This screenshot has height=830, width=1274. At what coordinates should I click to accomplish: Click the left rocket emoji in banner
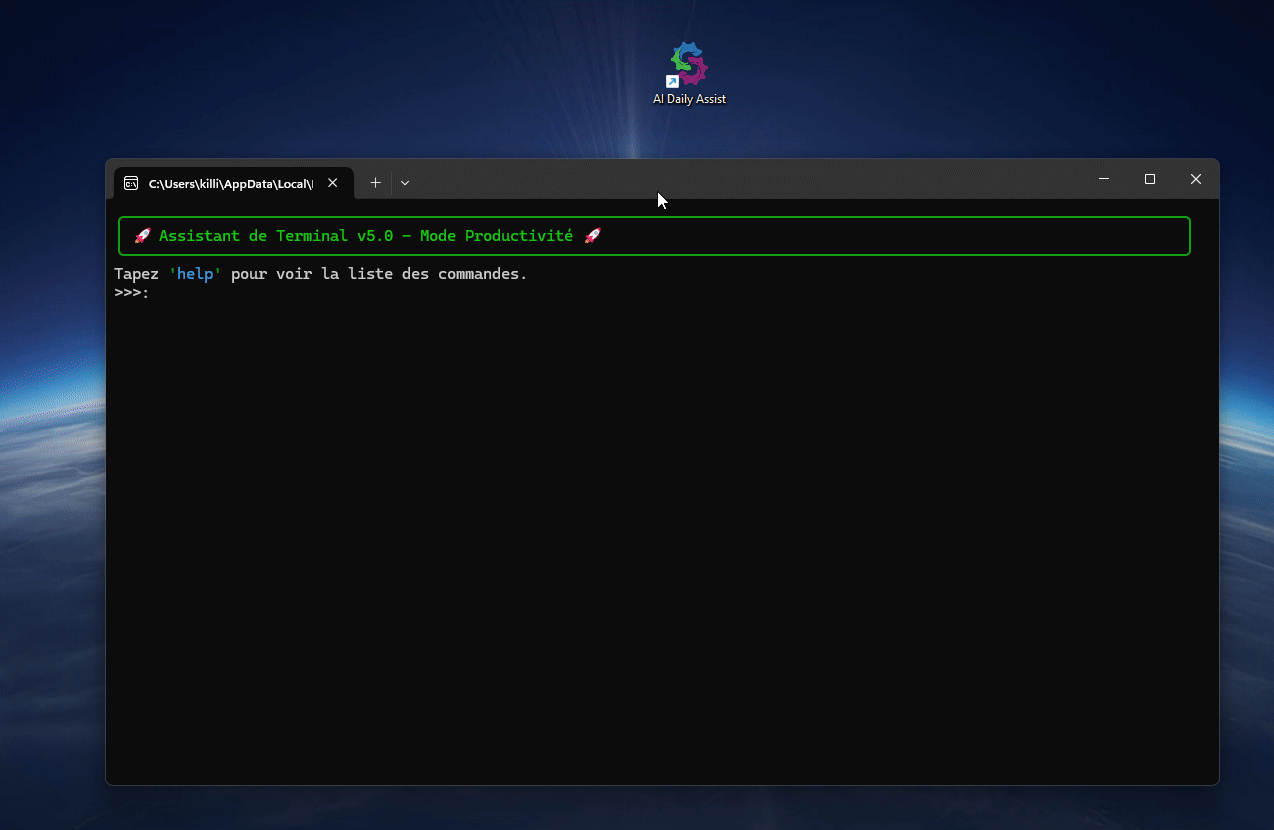click(x=142, y=236)
